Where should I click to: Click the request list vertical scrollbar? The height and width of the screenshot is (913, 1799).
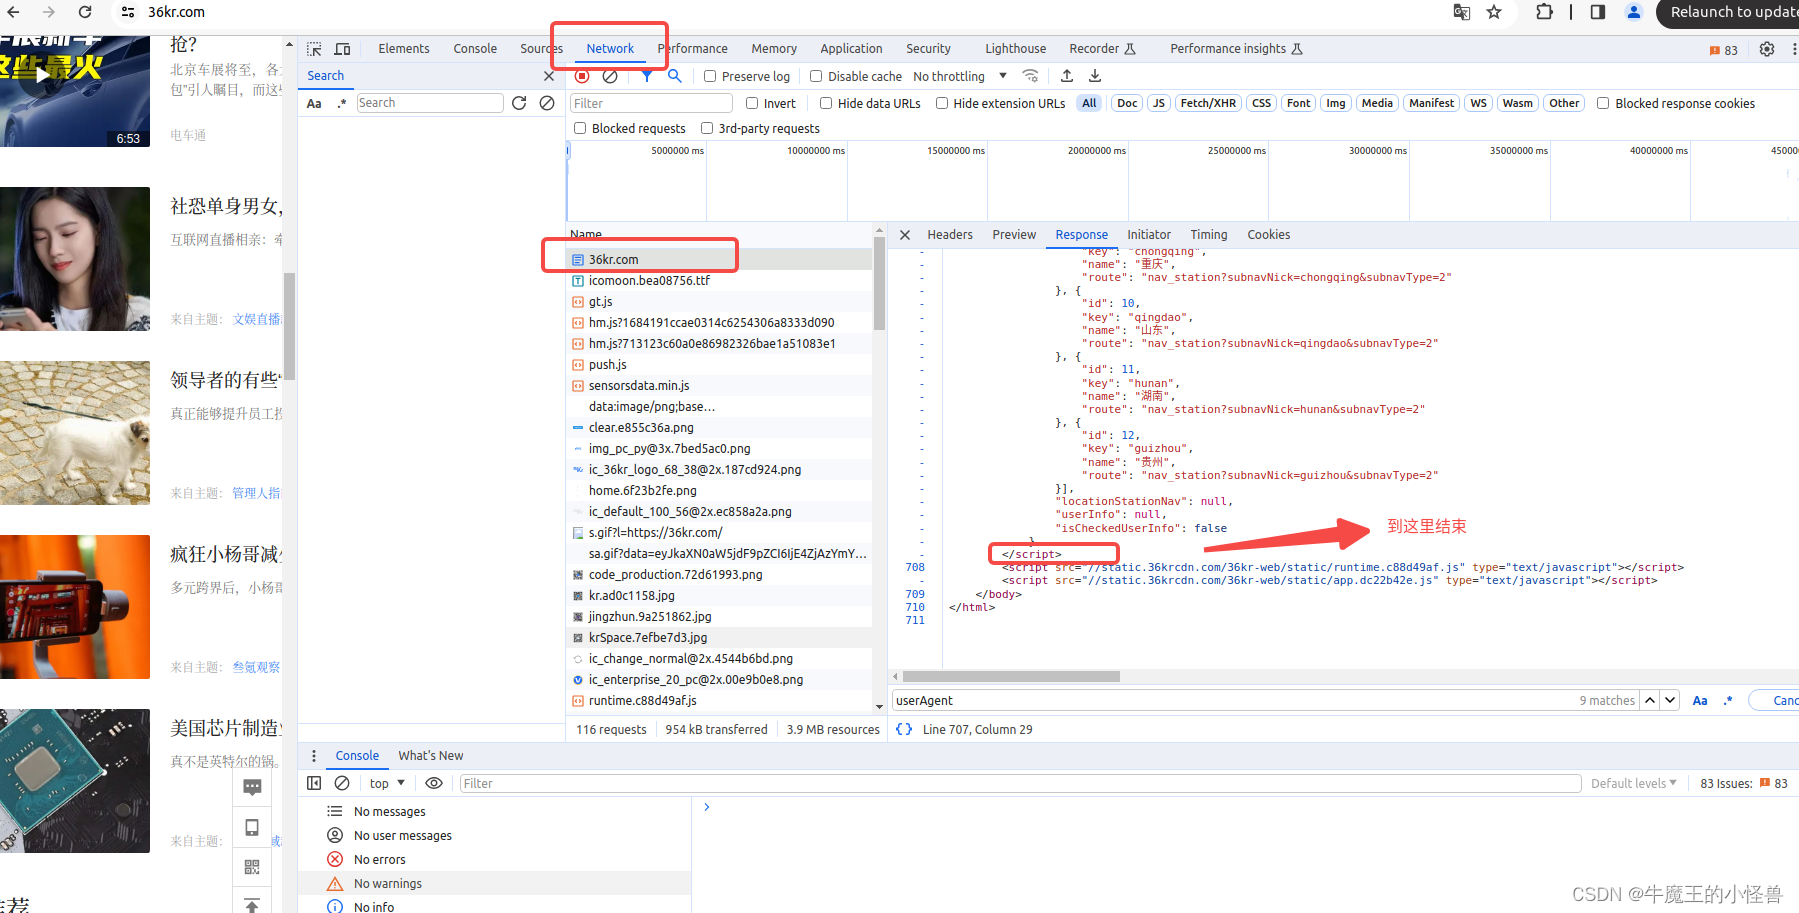[x=879, y=284]
